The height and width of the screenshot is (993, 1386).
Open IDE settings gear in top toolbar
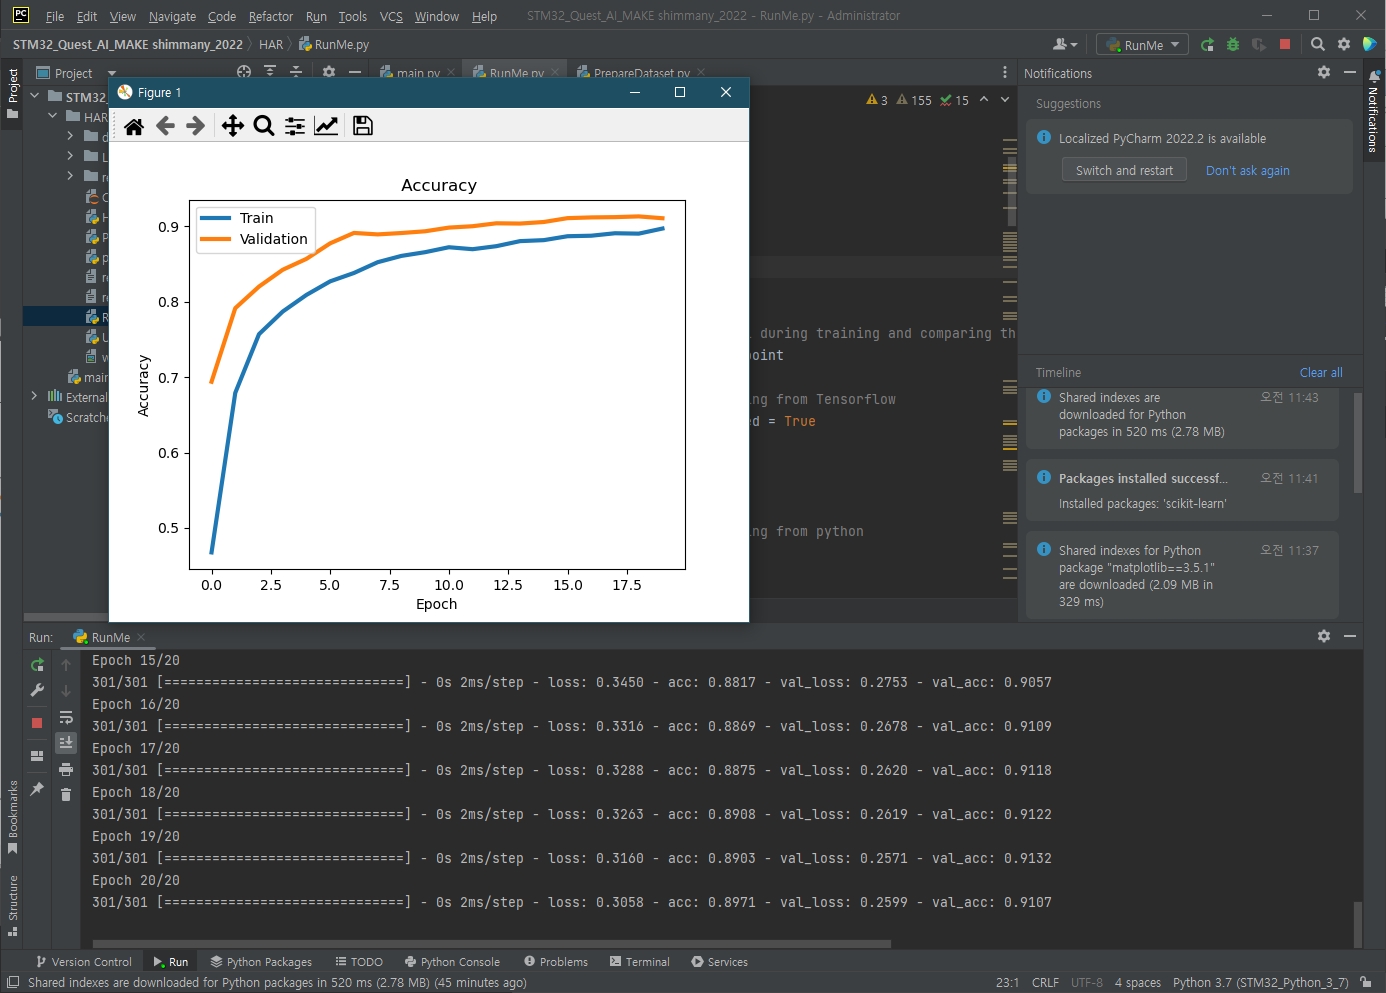pyautogui.click(x=1344, y=44)
